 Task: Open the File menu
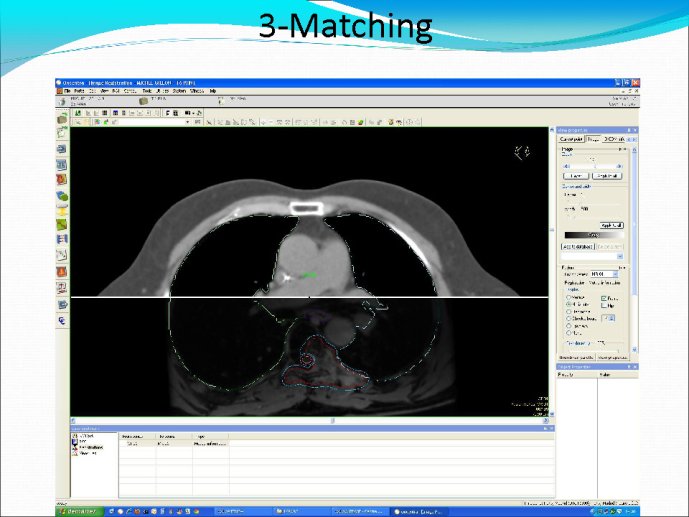[67, 91]
